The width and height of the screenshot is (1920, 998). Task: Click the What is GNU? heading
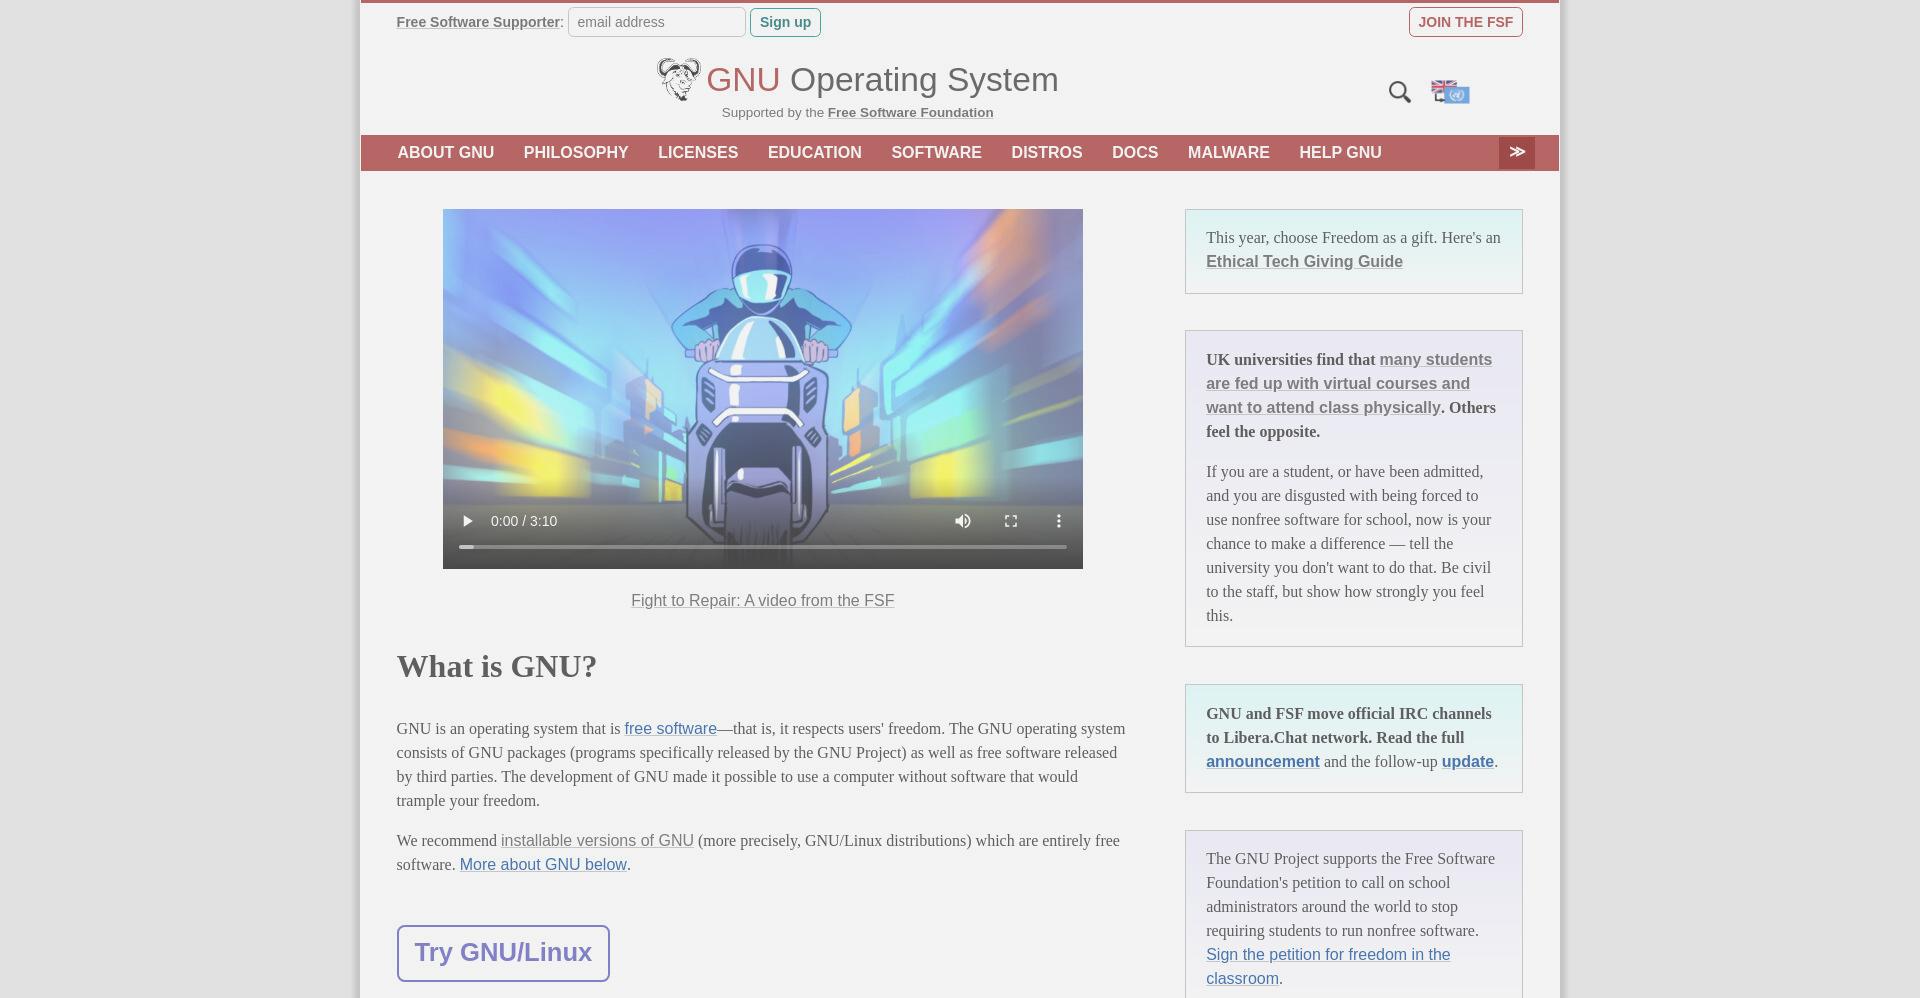click(497, 667)
